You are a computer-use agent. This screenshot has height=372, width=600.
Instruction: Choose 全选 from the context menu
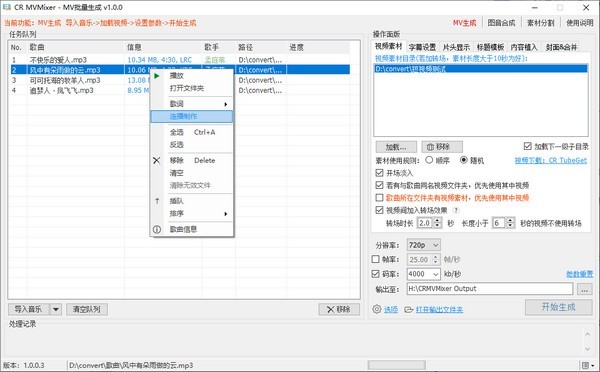192,132
